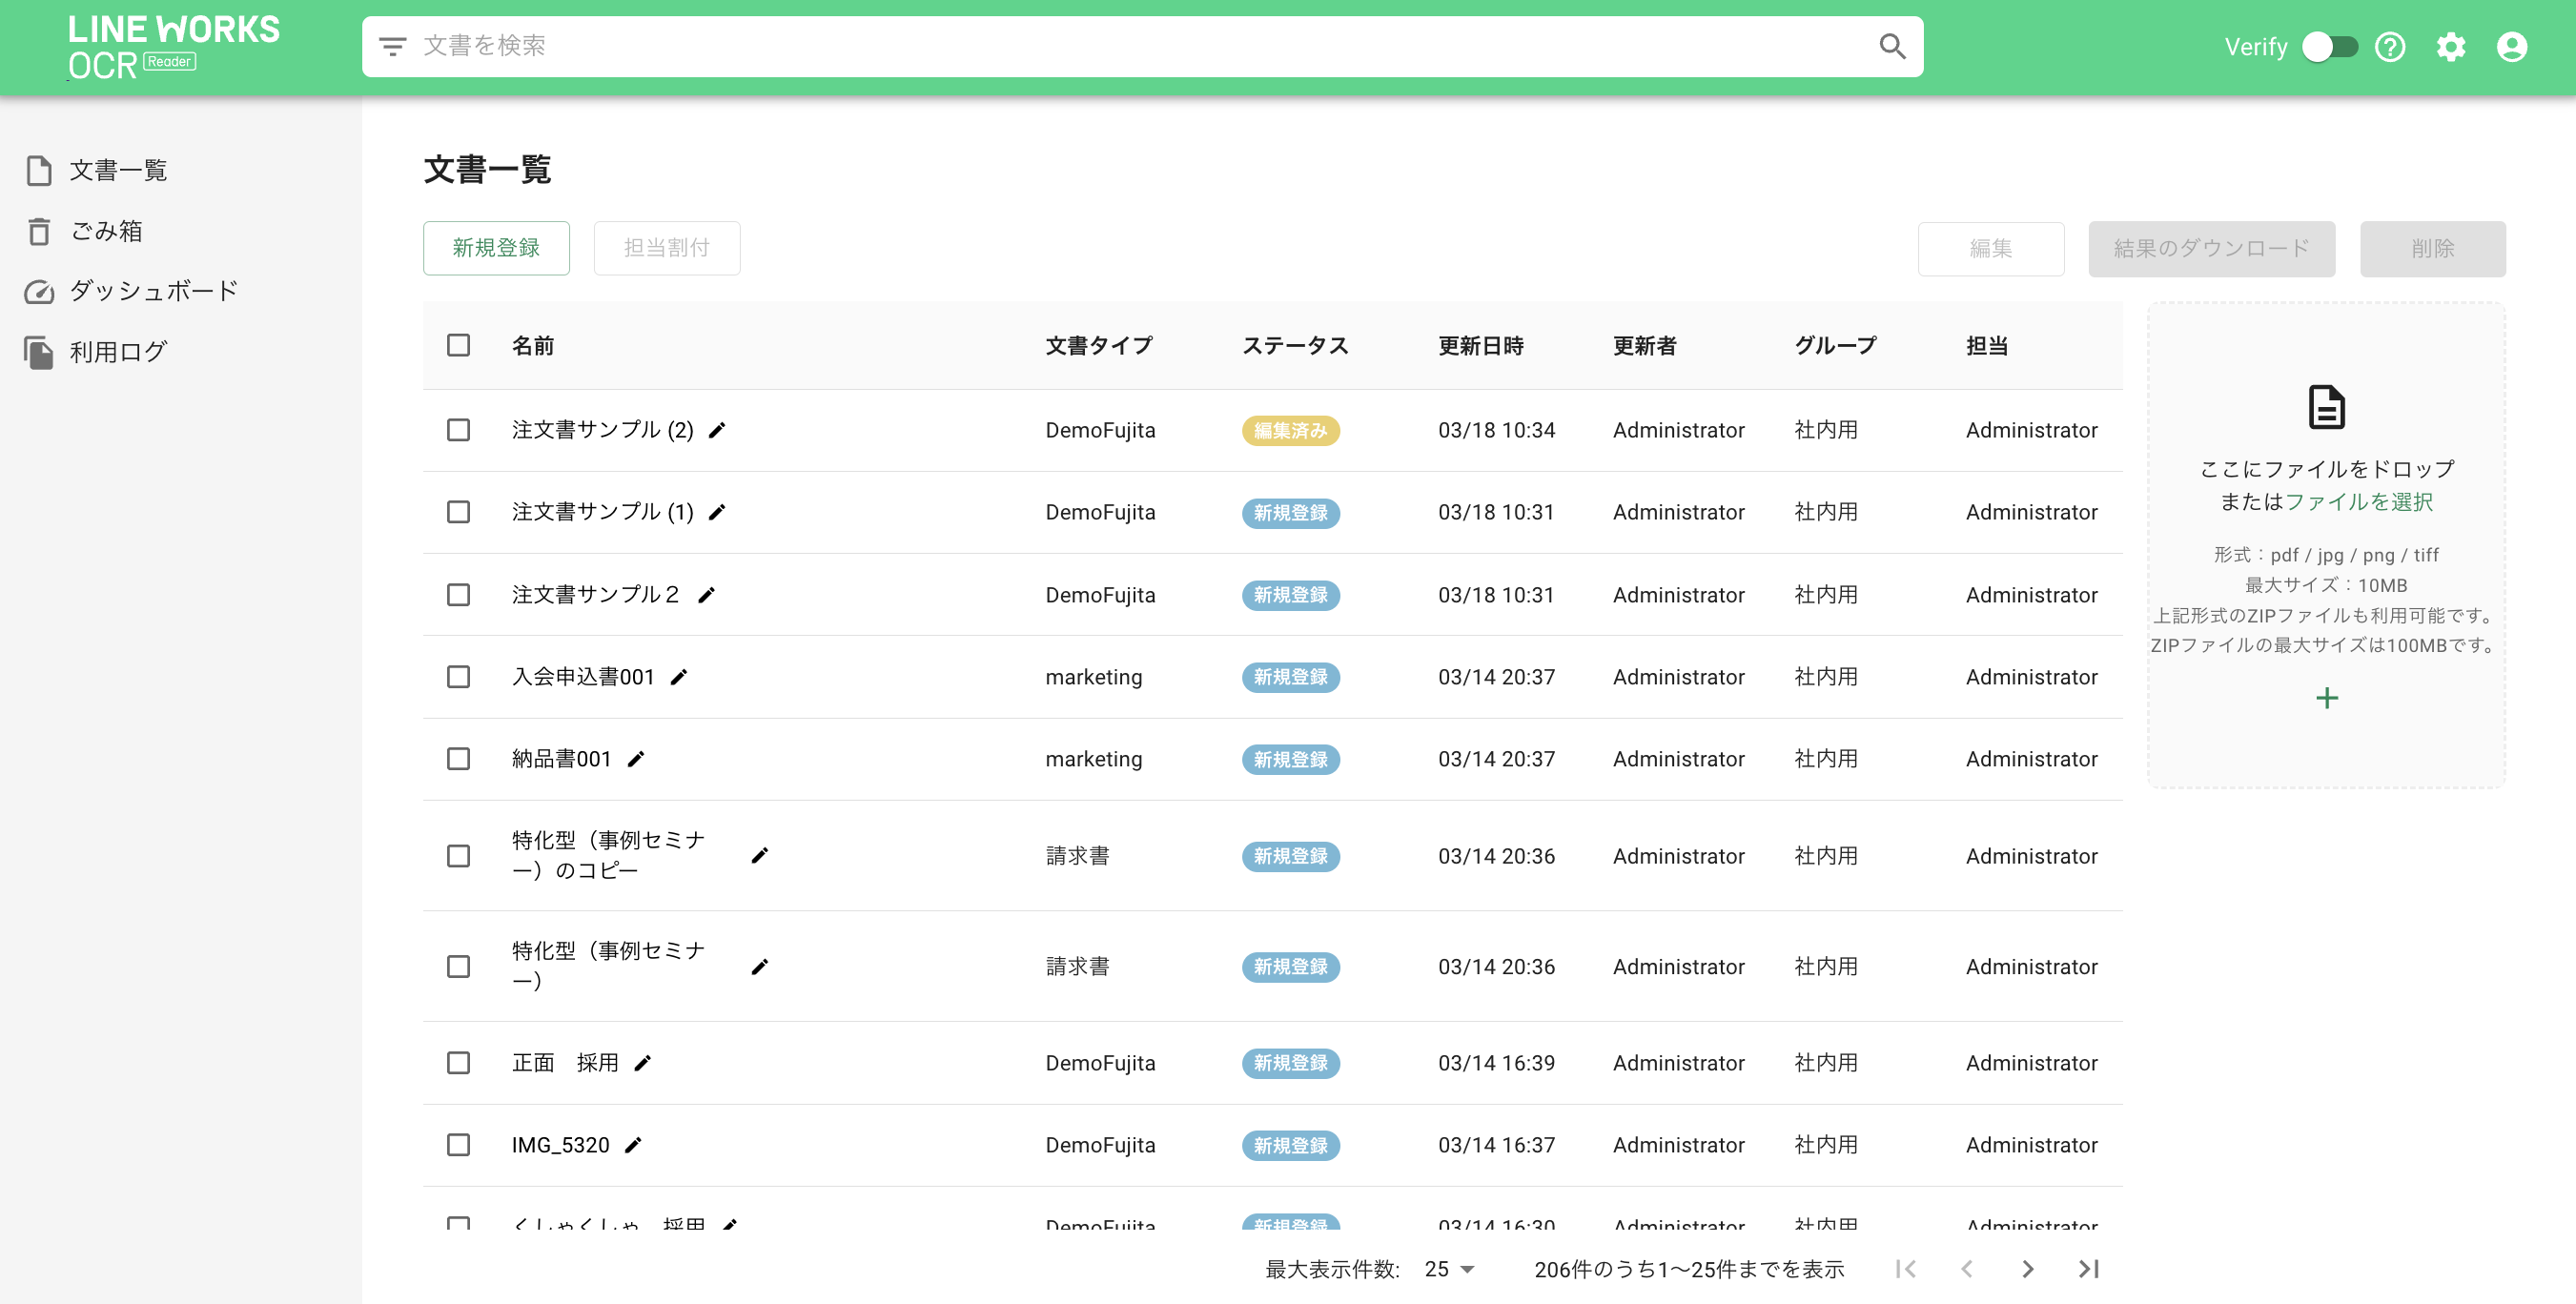Click the search magnifier icon

coord(1891,46)
